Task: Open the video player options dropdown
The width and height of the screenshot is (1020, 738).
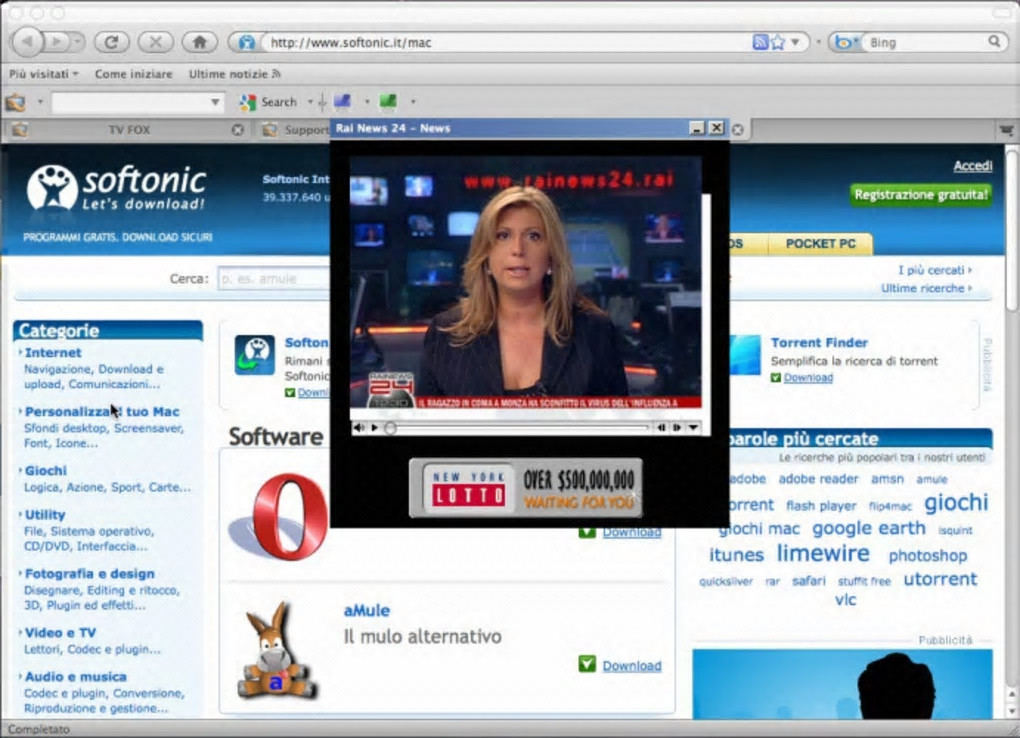Action: tap(693, 428)
